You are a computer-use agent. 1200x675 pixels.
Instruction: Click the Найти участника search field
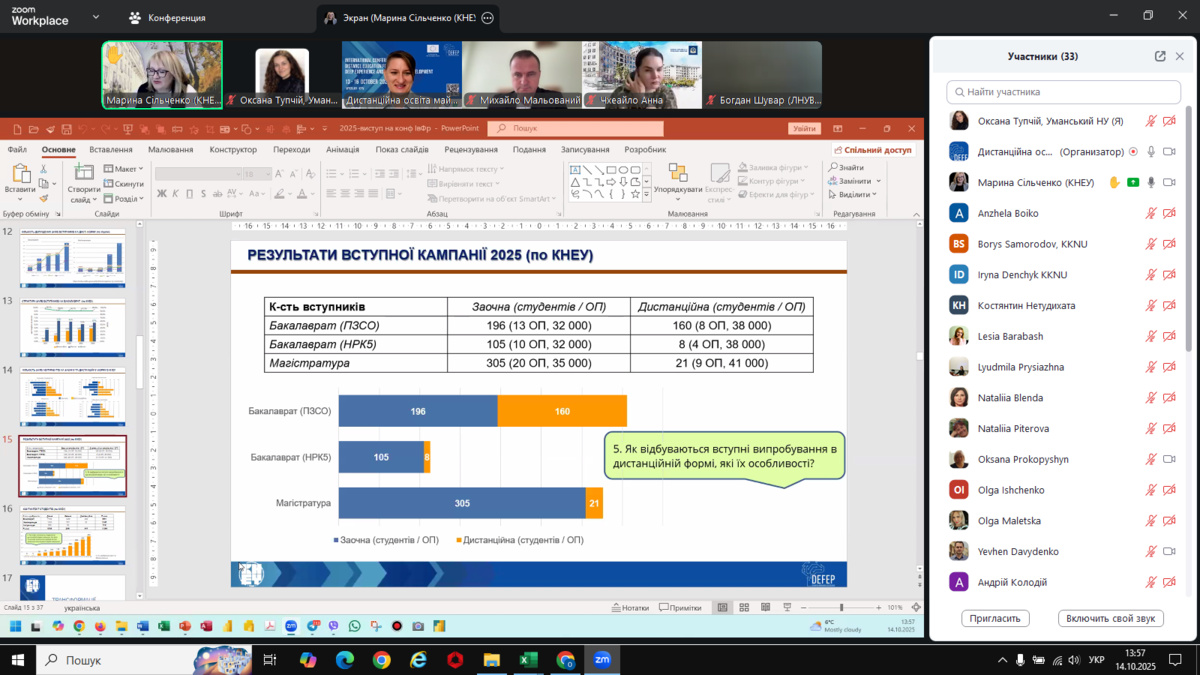[x=1063, y=92]
